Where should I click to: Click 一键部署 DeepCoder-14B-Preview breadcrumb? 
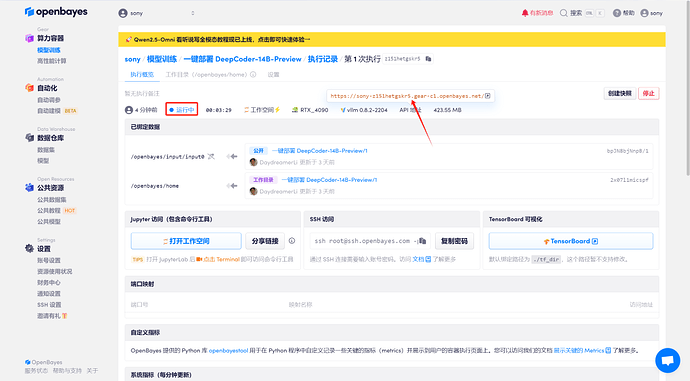coord(242,59)
